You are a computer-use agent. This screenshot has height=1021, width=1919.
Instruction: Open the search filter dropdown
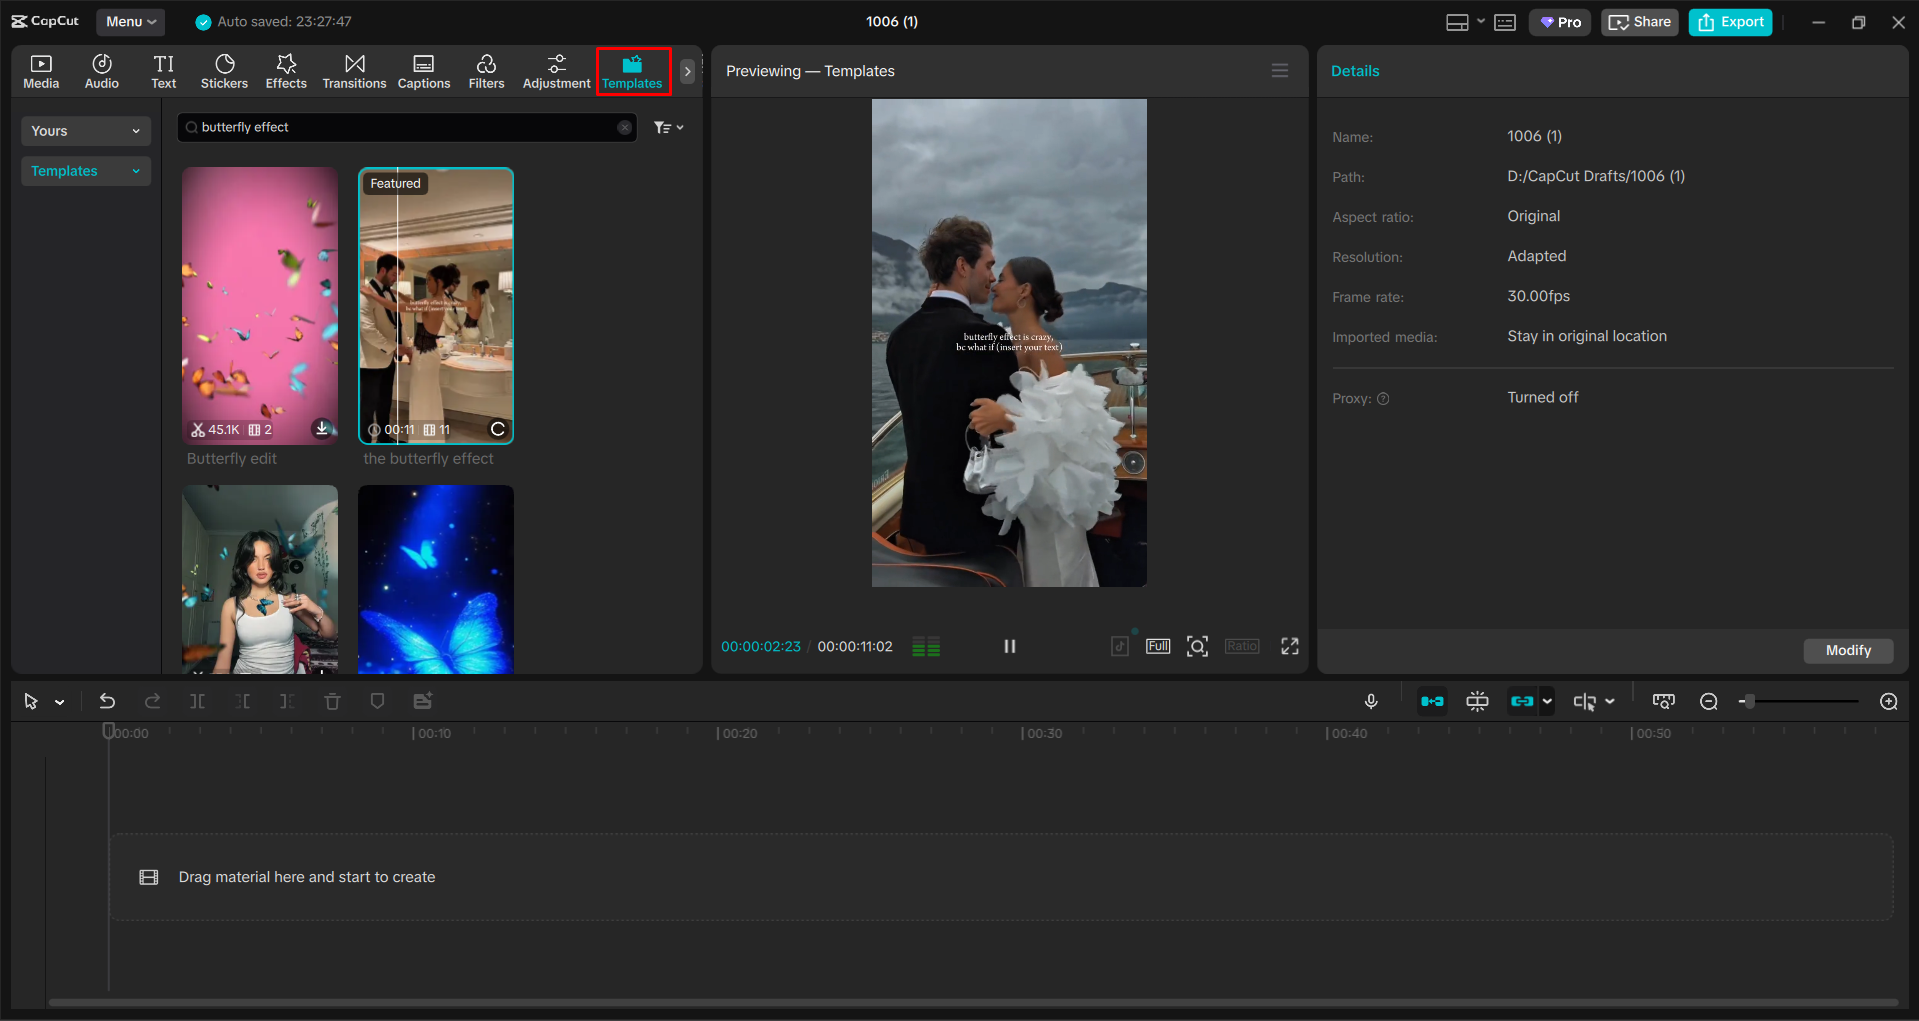click(667, 127)
